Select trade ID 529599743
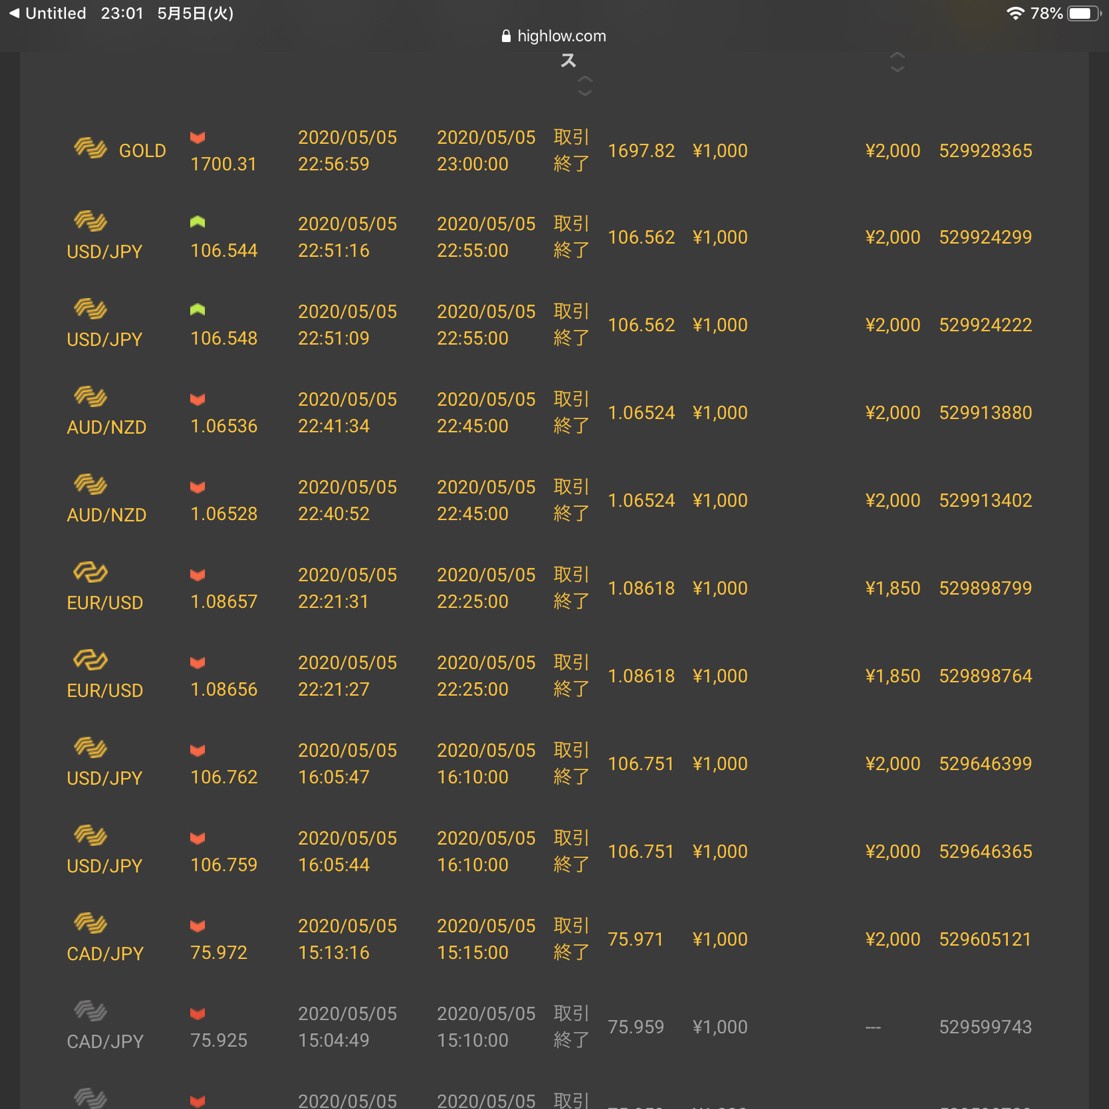The image size is (1109, 1109). (985, 1026)
